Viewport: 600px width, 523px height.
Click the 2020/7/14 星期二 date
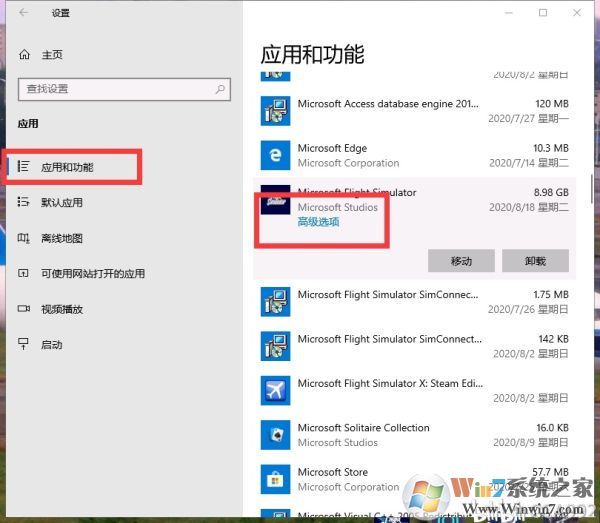529,163
